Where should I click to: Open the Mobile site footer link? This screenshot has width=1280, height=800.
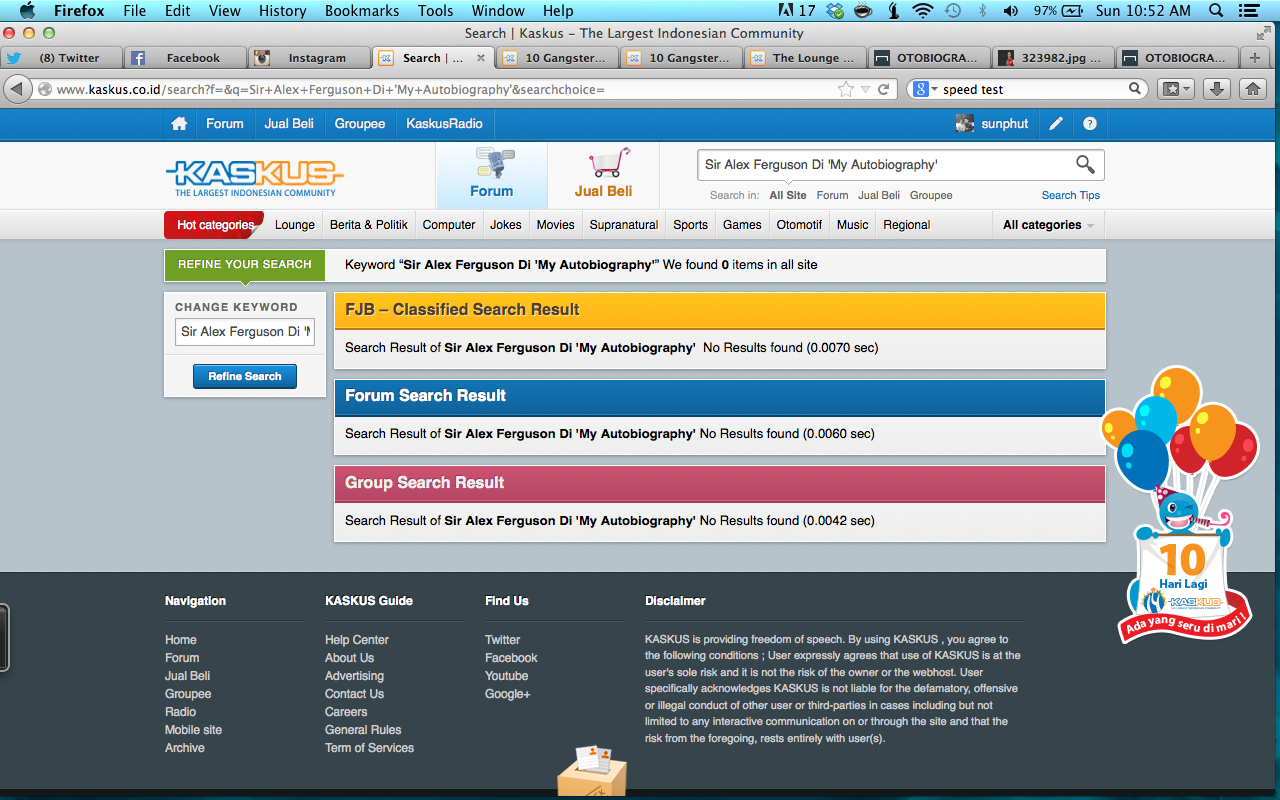point(193,730)
